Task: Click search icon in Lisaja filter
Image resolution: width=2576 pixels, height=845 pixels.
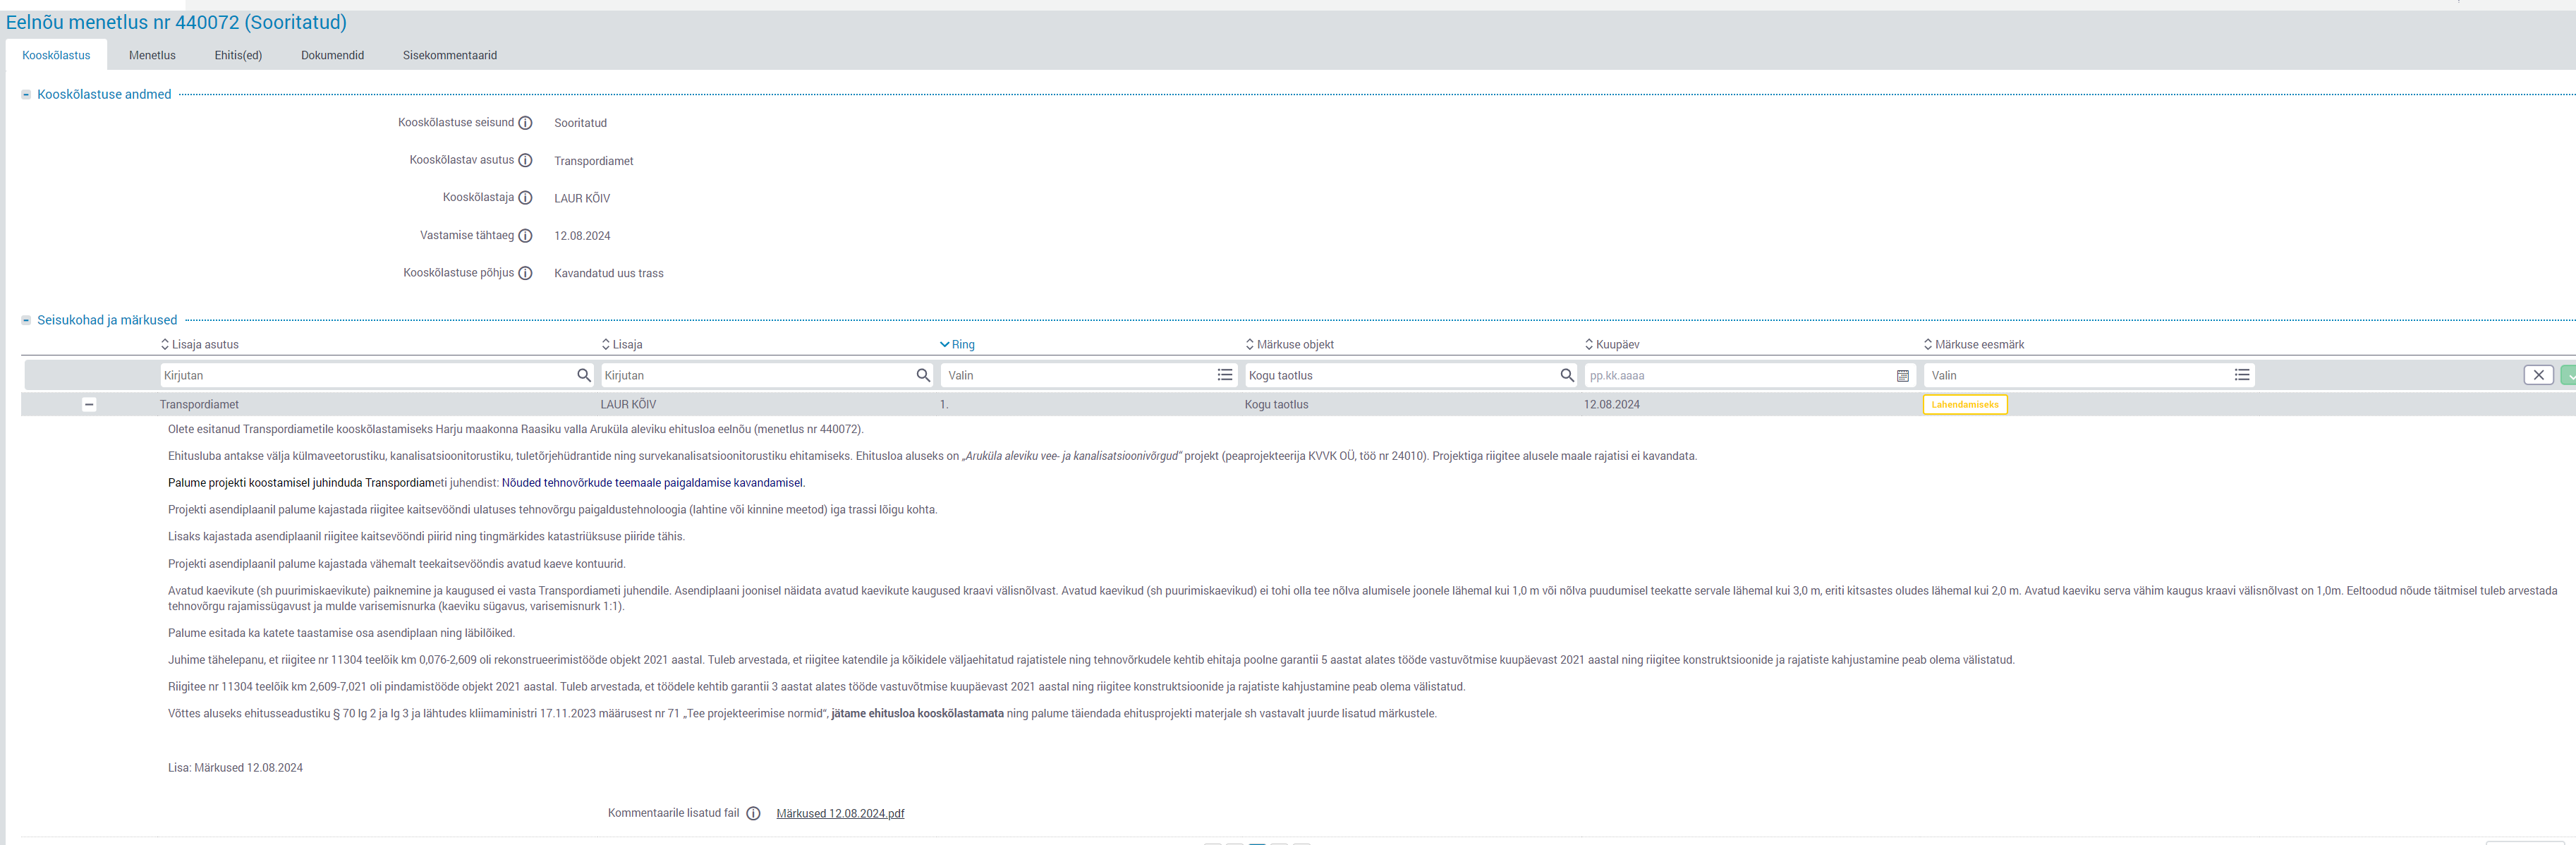Action: tap(923, 375)
